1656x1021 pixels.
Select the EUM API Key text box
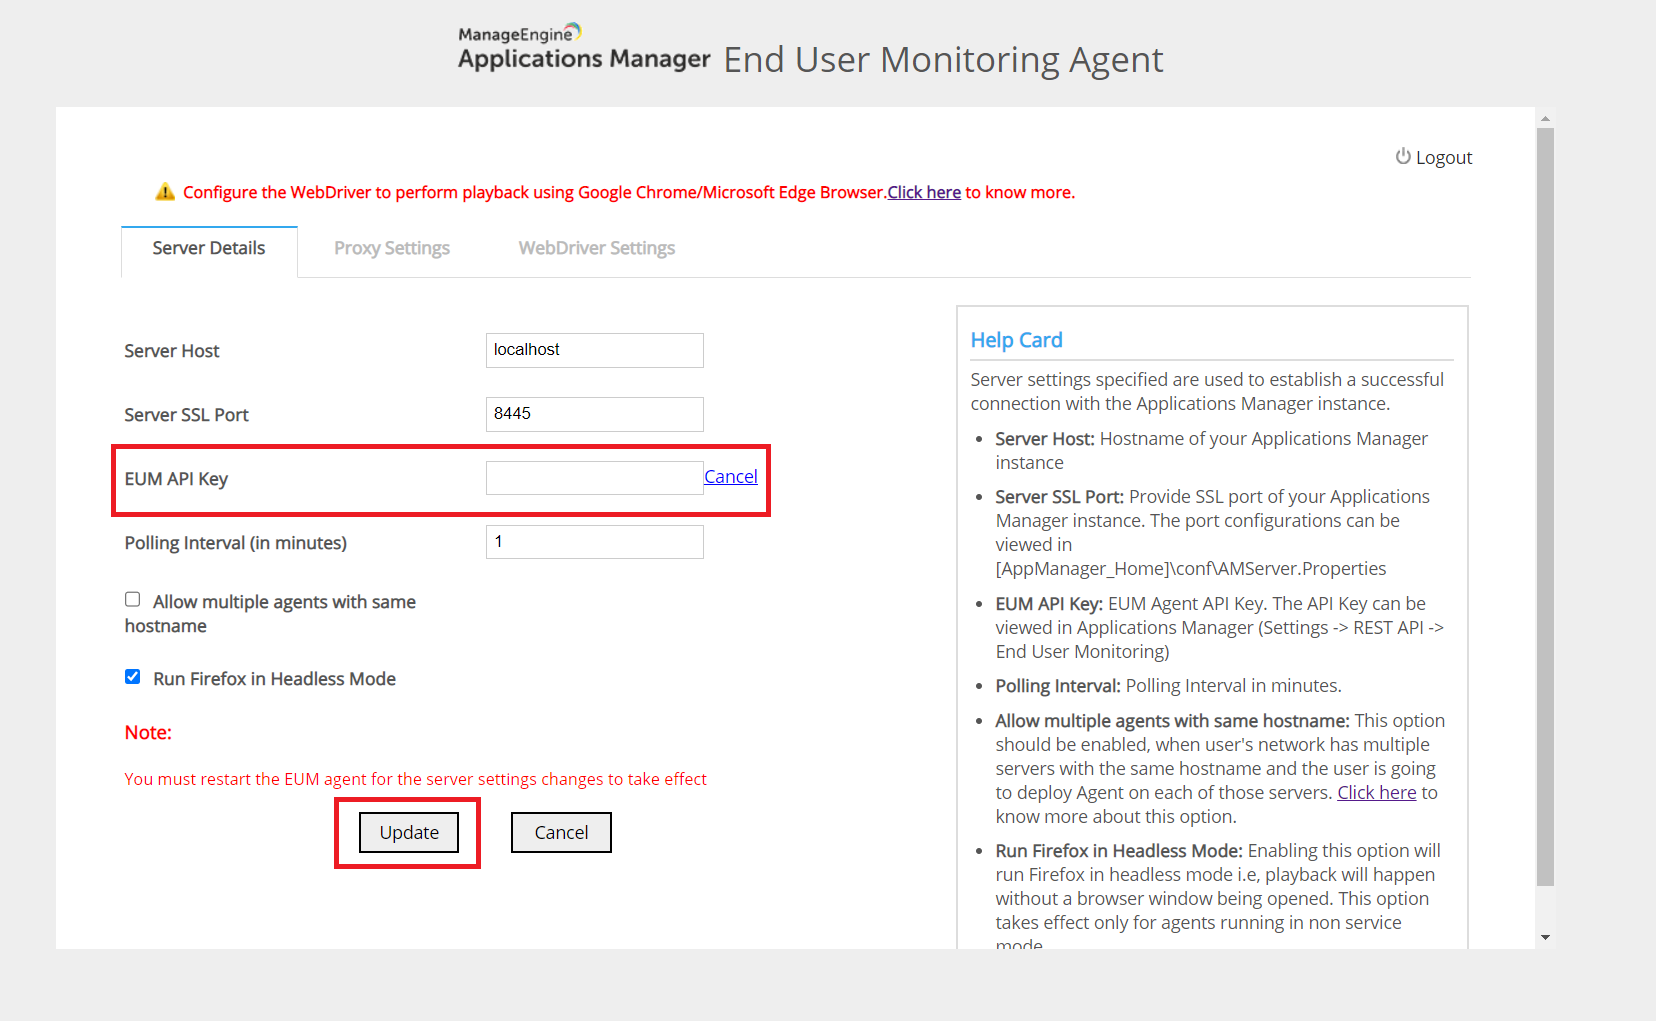(594, 478)
